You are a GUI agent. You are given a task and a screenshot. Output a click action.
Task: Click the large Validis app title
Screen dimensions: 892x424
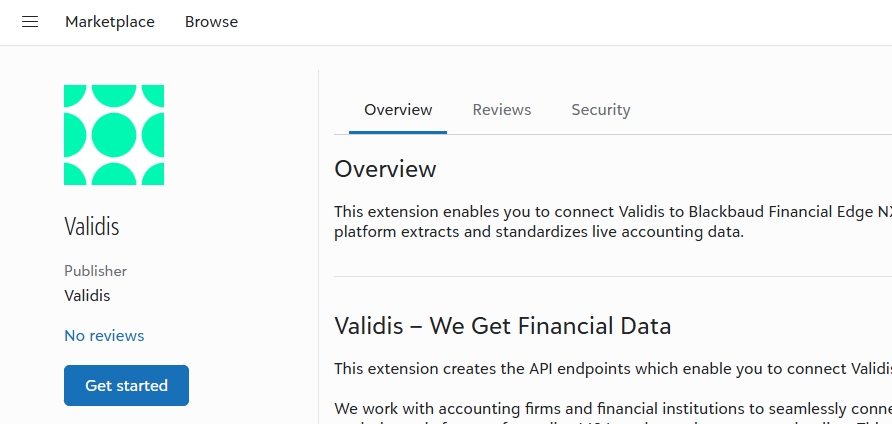click(x=92, y=227)
